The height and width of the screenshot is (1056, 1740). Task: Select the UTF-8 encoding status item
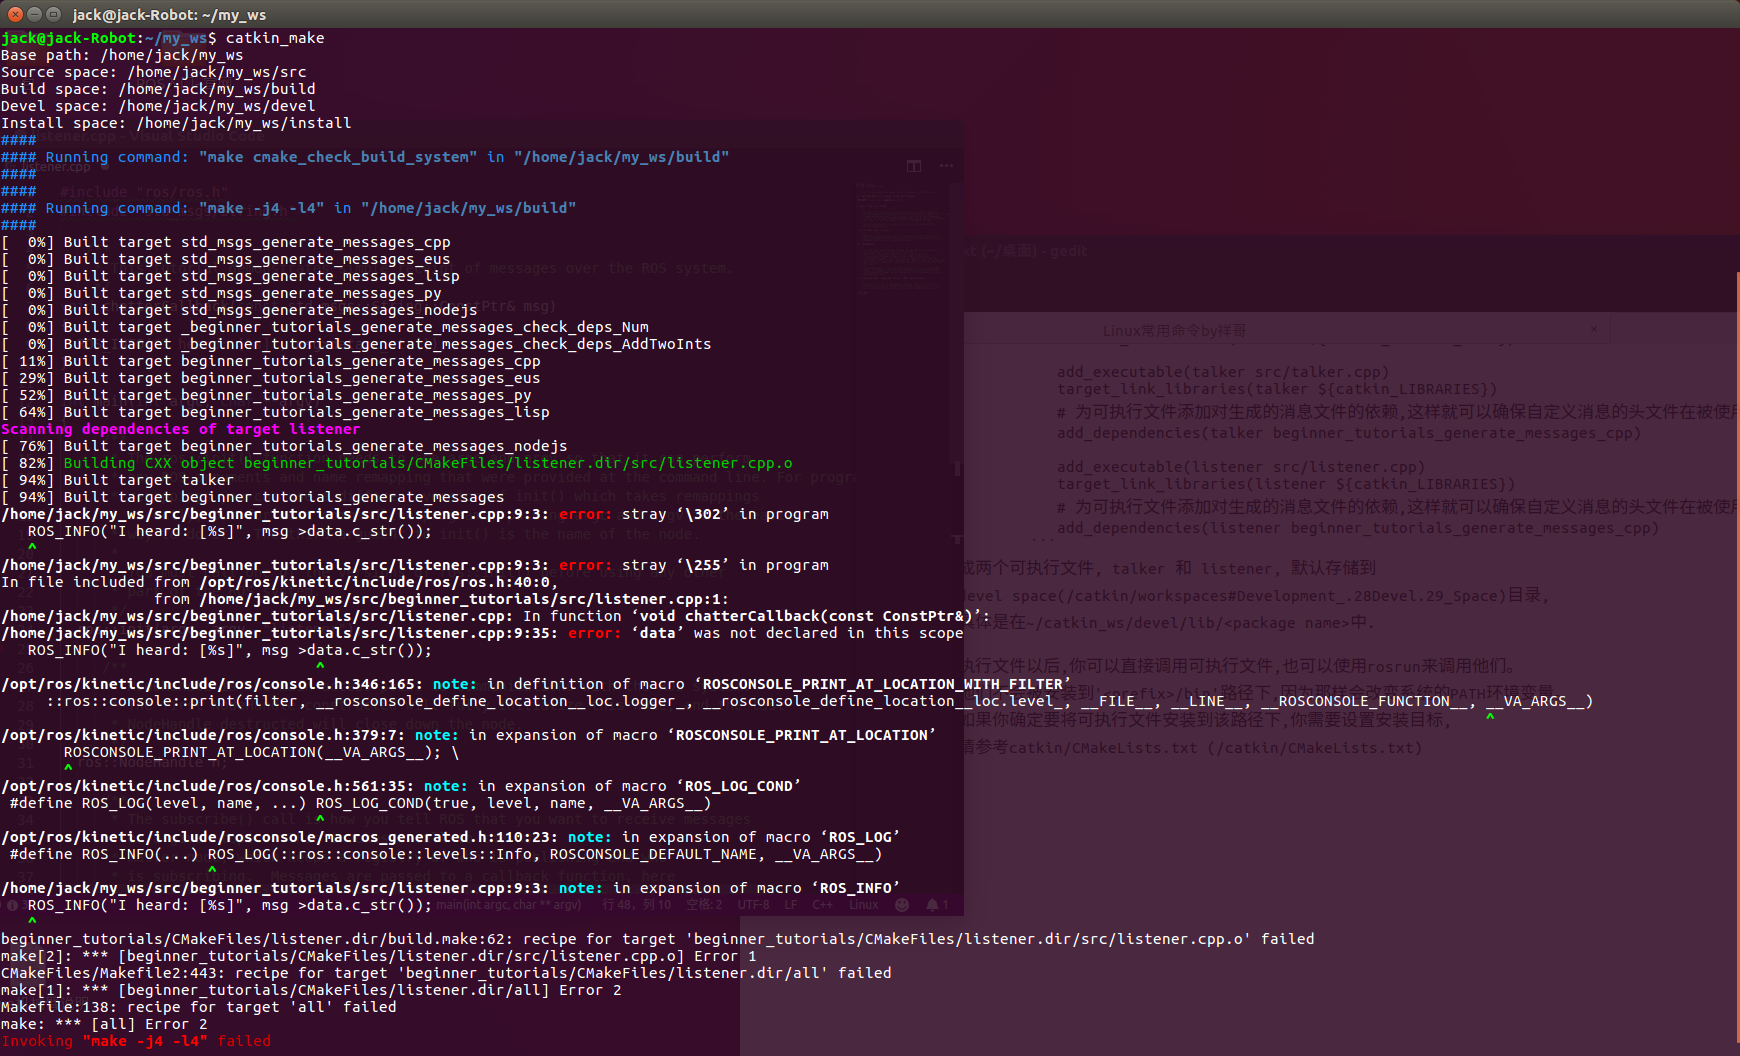[753, 905]
